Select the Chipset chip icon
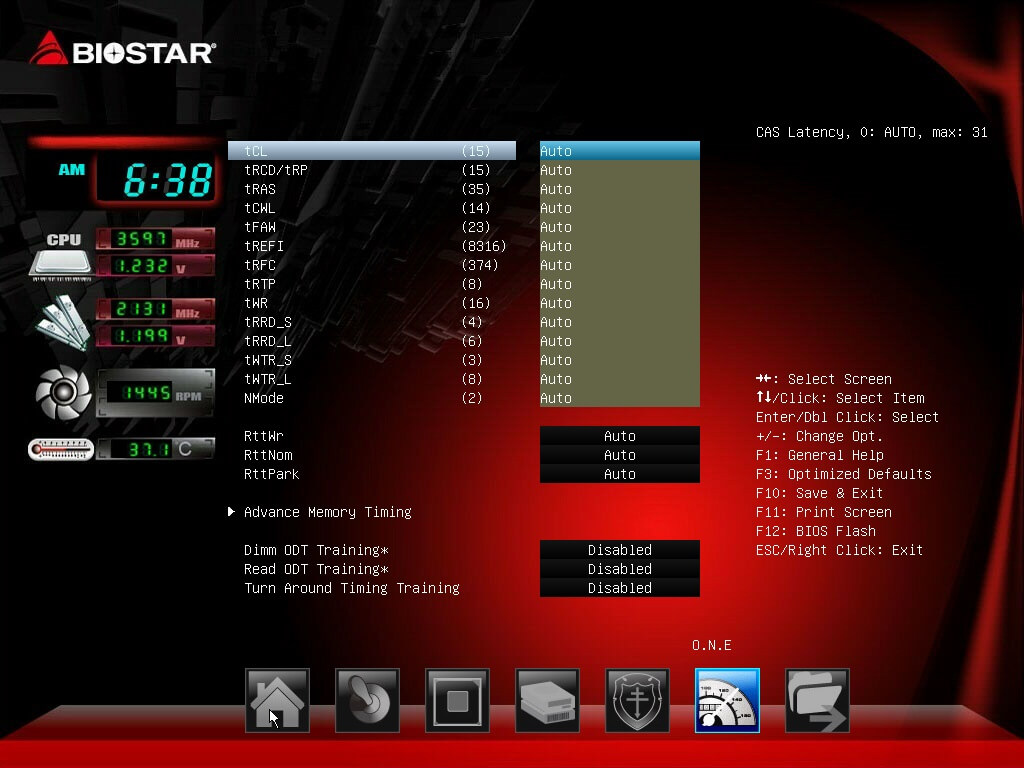 click(457, 701)
